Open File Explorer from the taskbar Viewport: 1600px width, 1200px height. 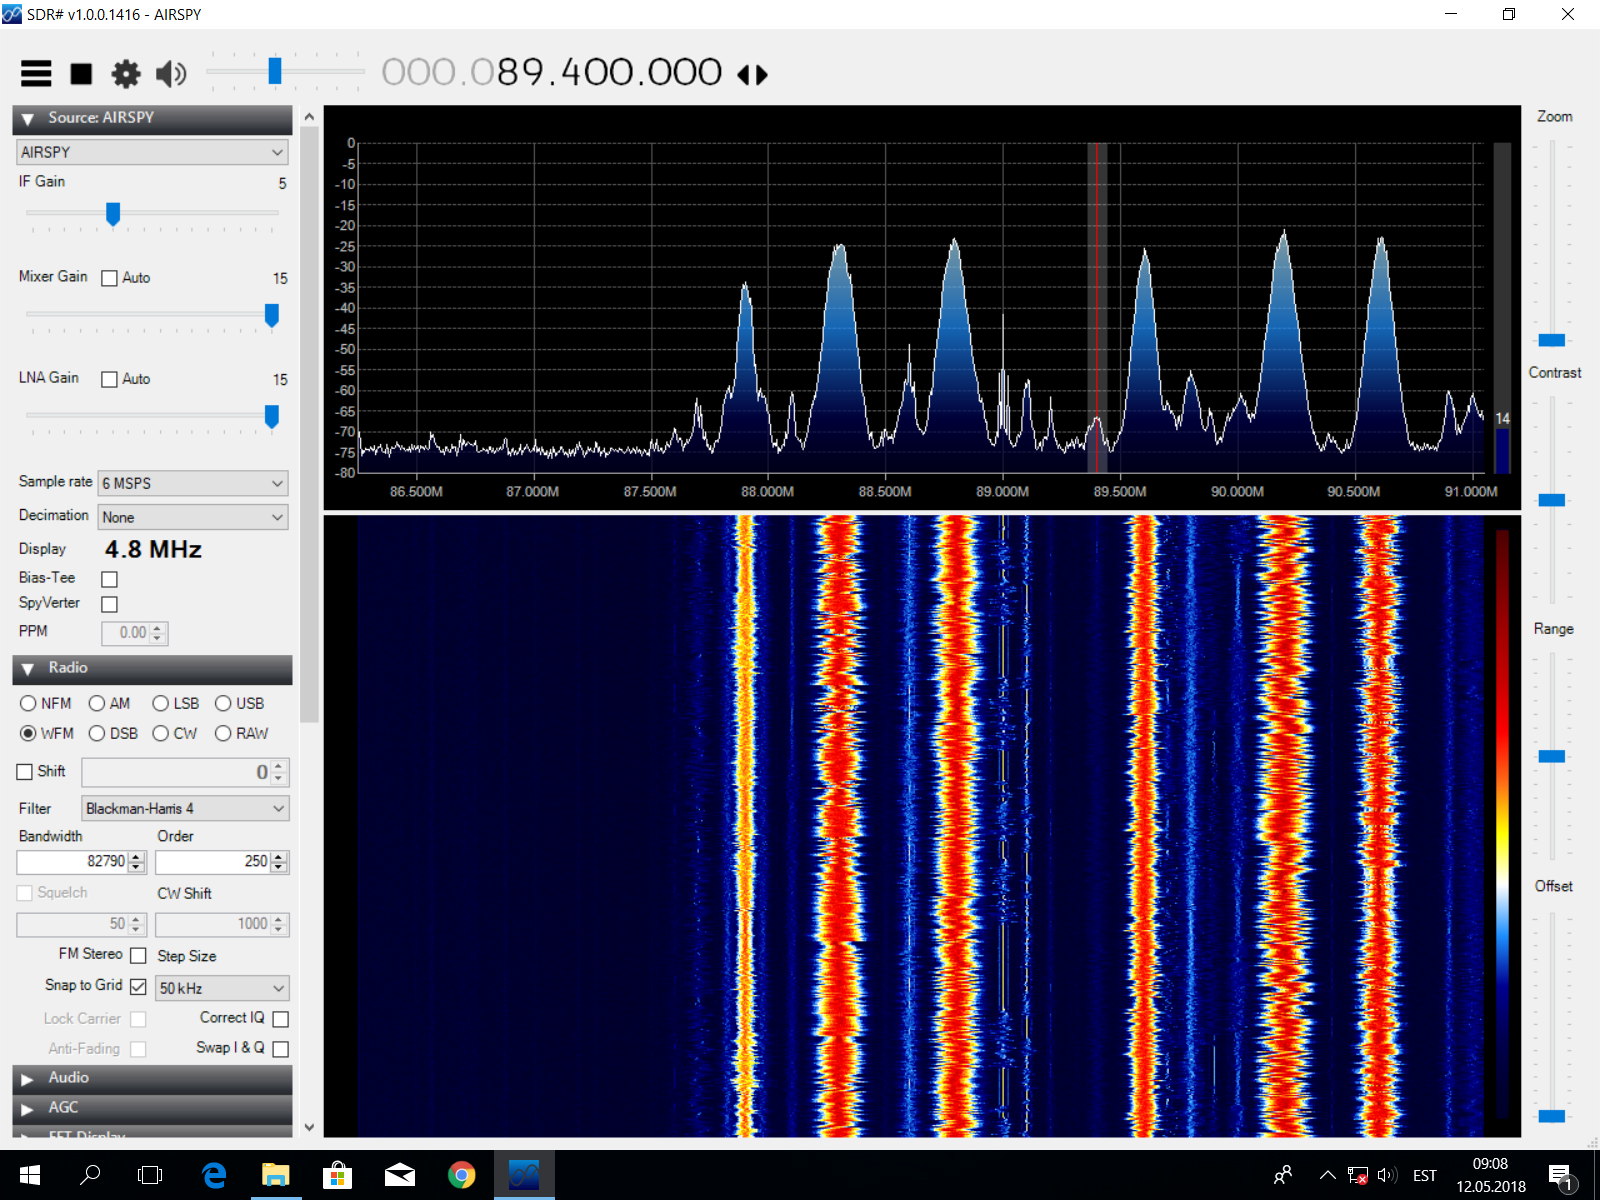click(276, 1175)
